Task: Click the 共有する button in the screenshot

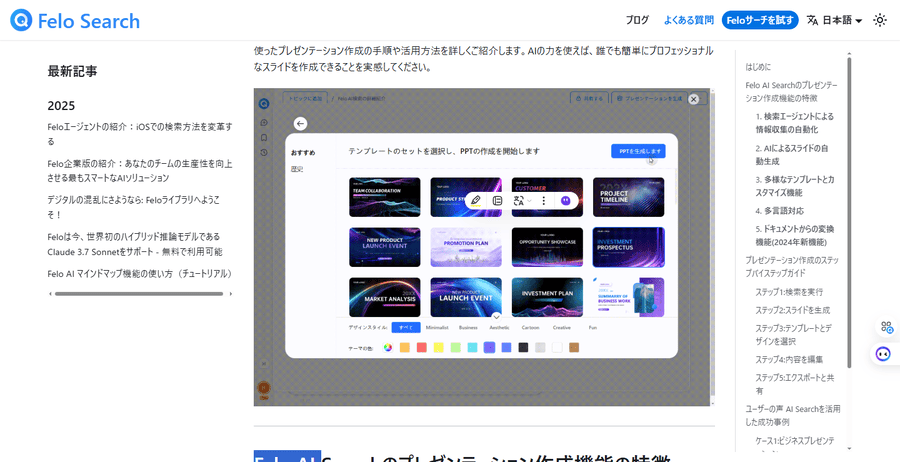Action: point(589,98)
